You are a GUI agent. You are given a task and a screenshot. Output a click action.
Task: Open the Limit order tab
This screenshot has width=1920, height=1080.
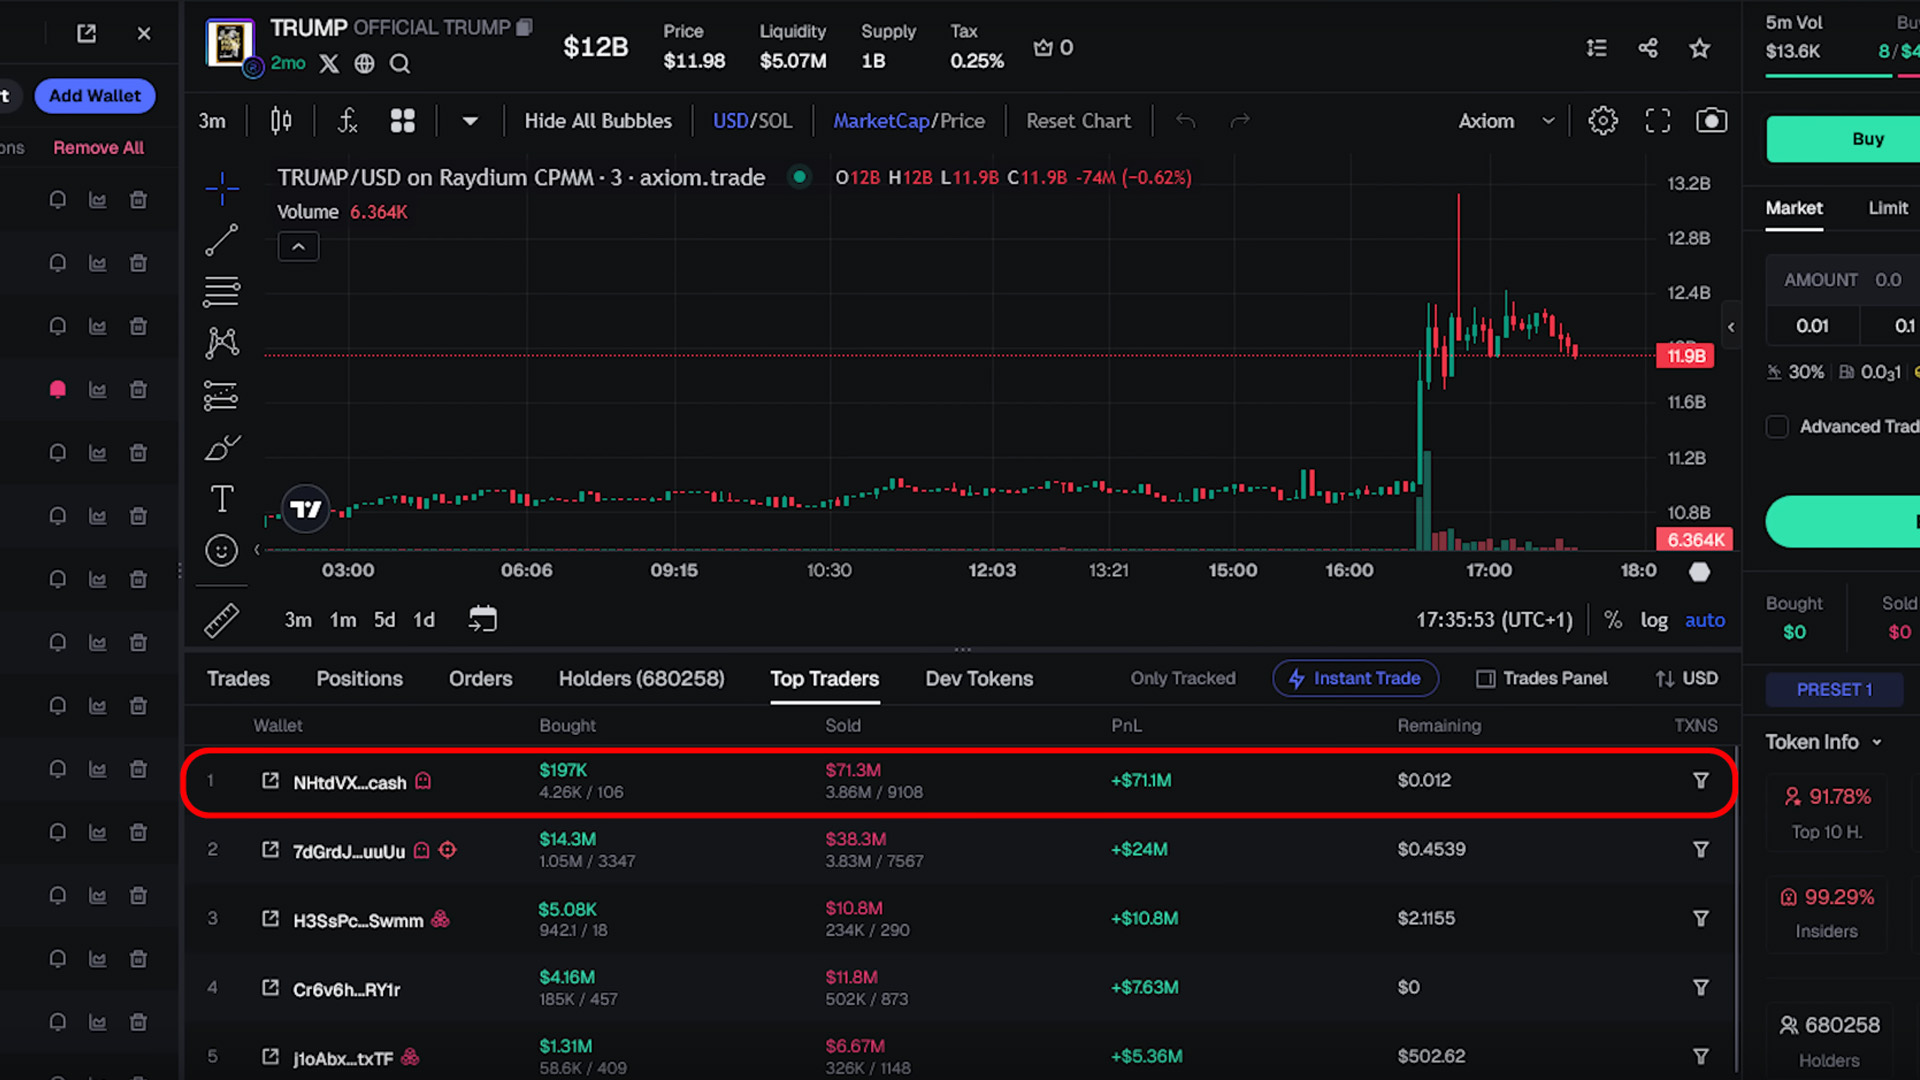1888,208
